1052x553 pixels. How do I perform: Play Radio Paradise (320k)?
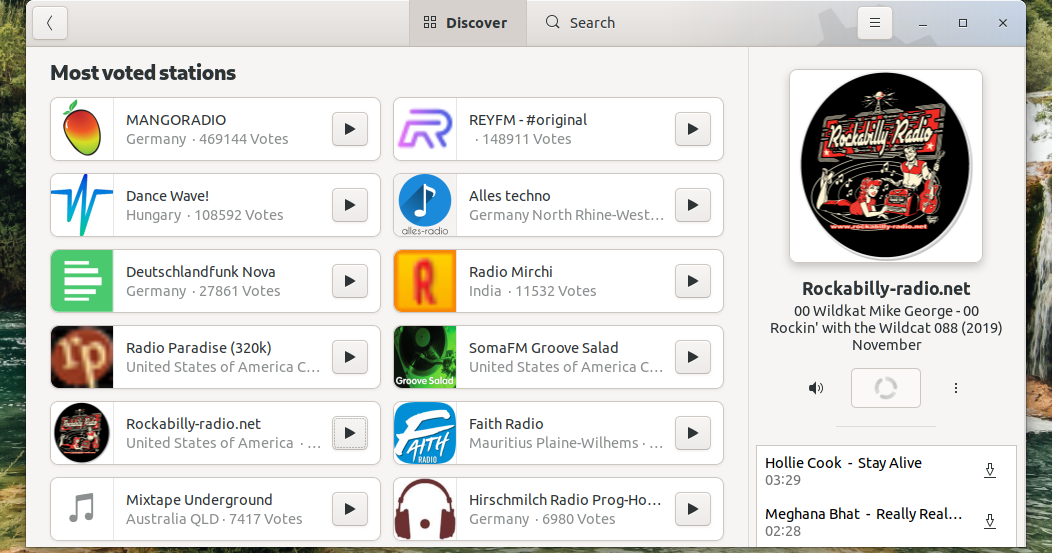(350, 356)
